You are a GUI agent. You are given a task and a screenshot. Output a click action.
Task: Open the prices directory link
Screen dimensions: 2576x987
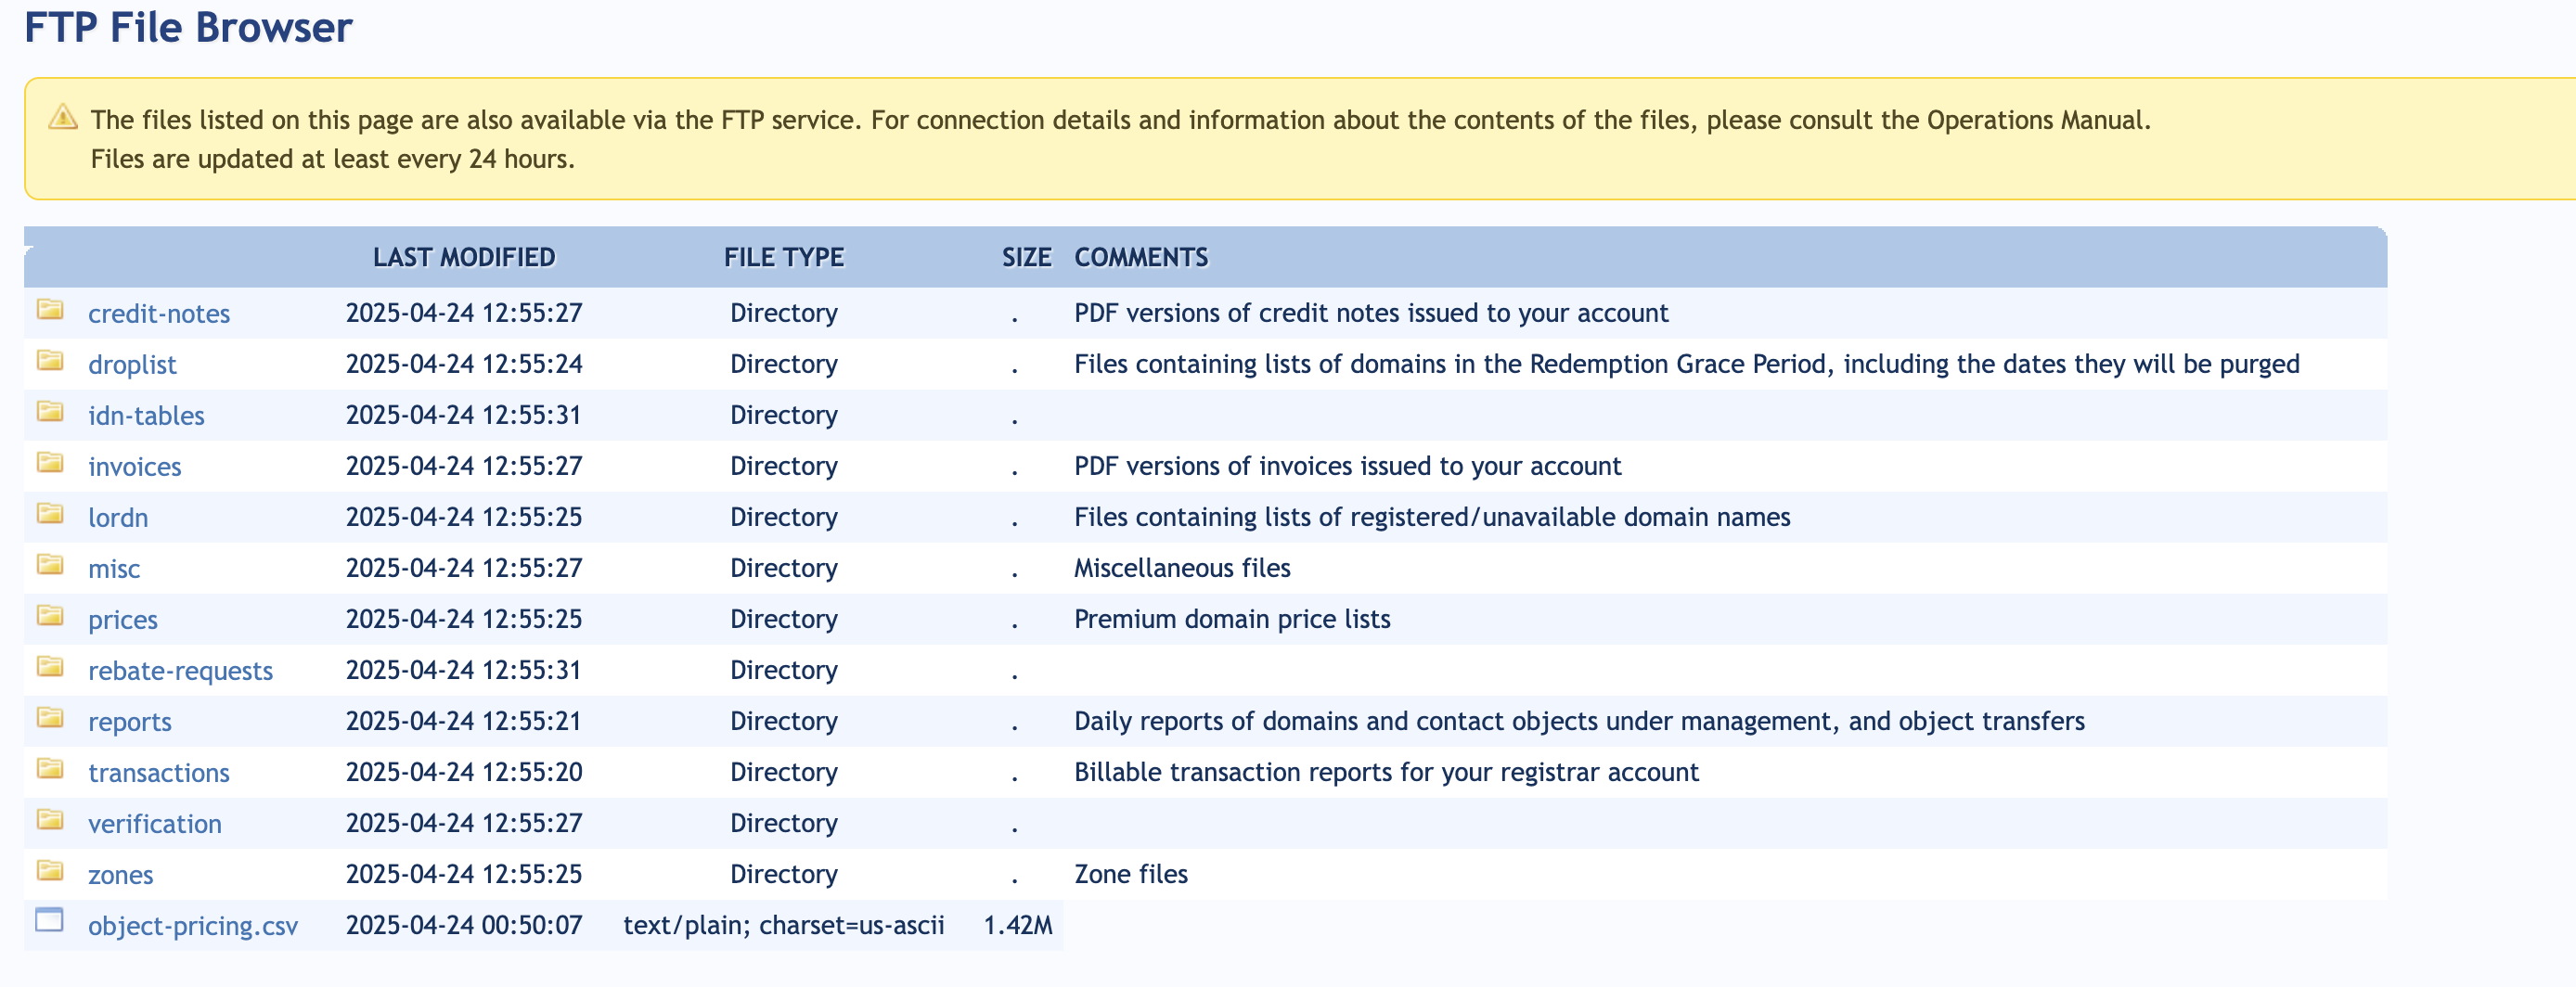123,620
